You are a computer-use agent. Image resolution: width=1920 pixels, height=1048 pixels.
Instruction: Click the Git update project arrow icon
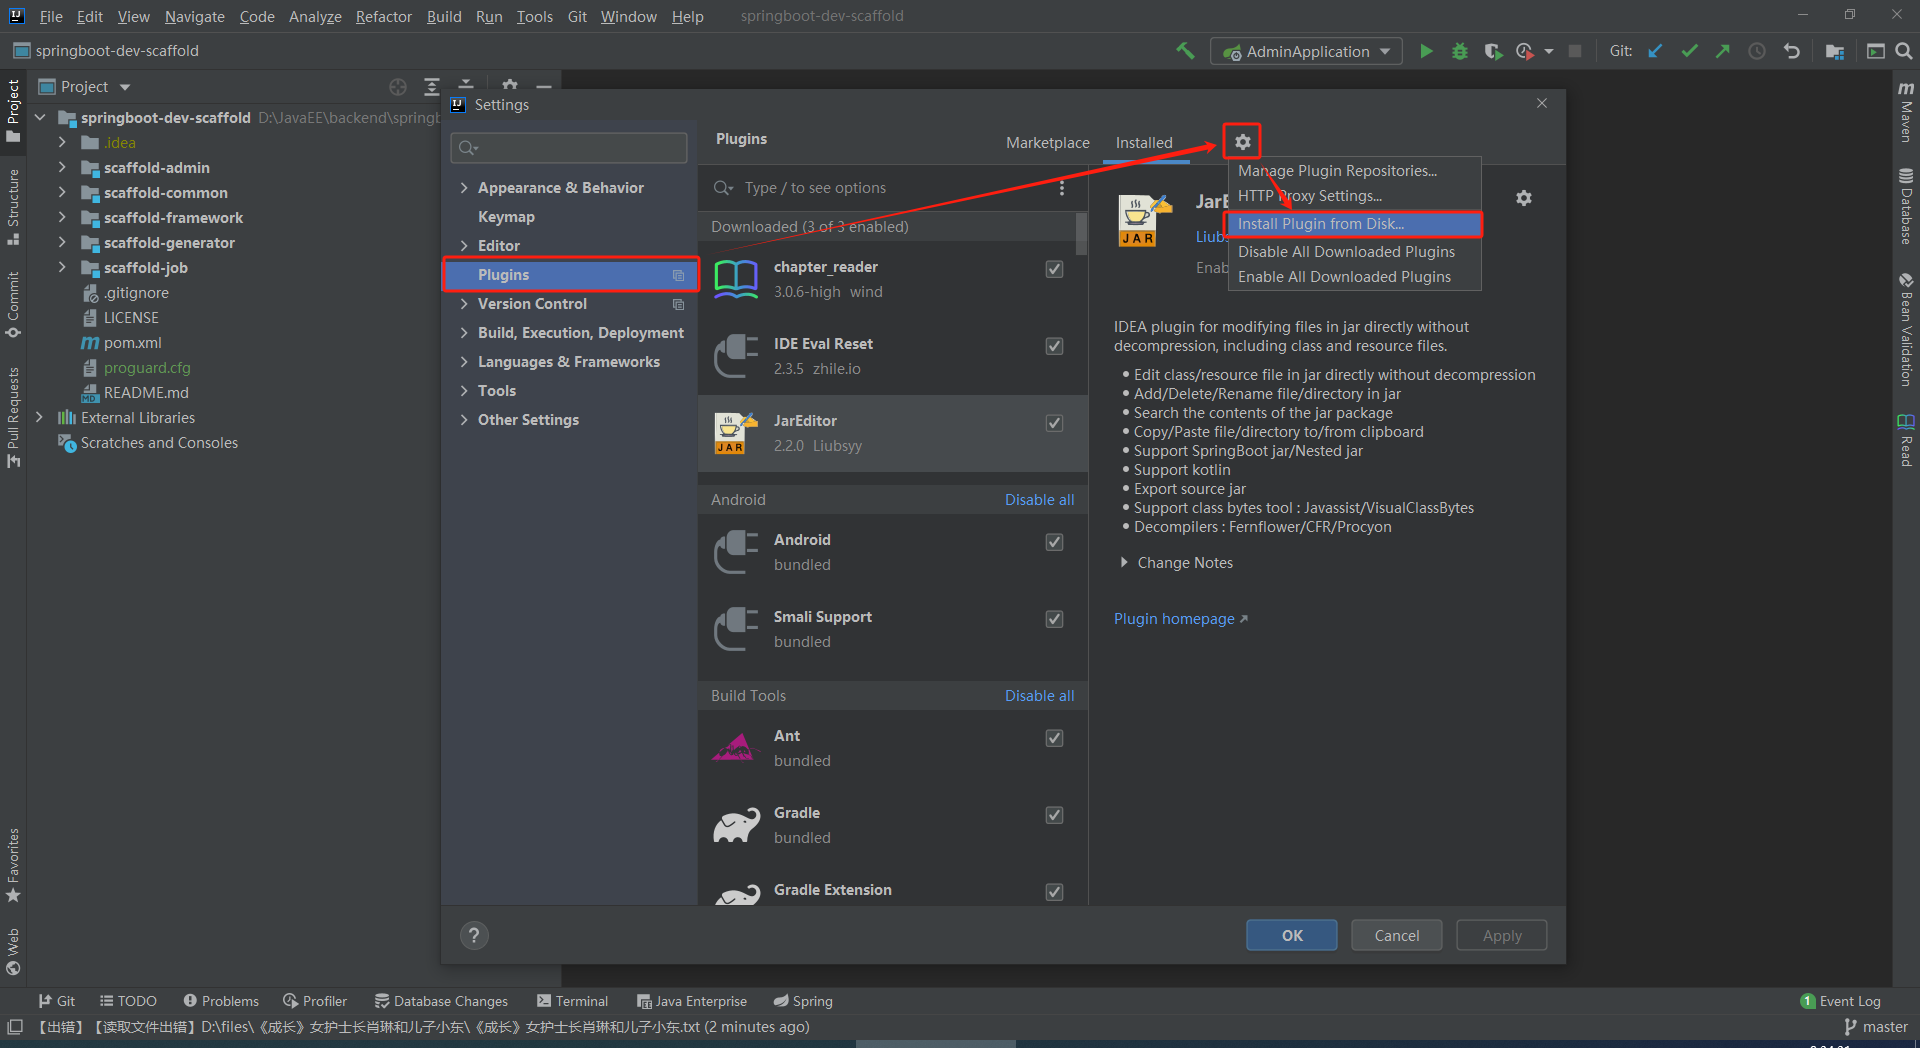(1655, 51)
